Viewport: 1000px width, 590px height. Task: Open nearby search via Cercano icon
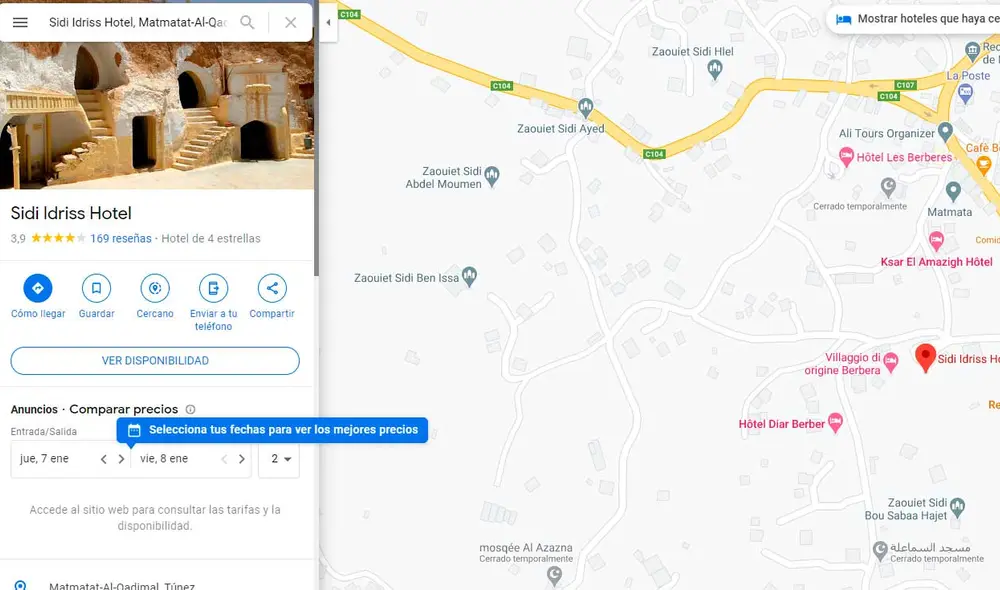pyautogui.click(x=154, y=289)
